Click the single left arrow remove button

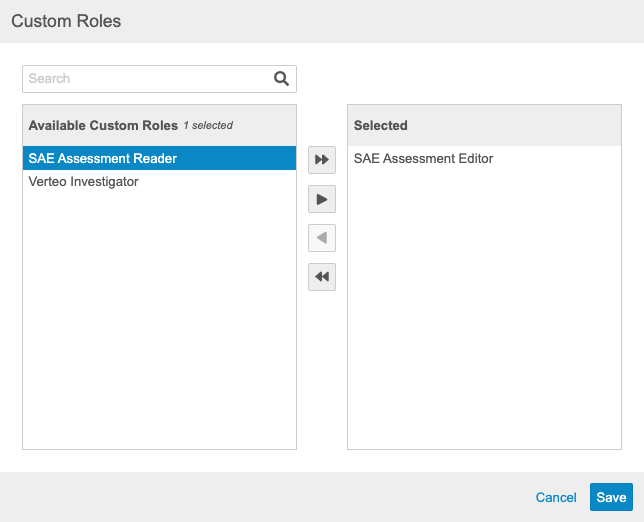322,238
